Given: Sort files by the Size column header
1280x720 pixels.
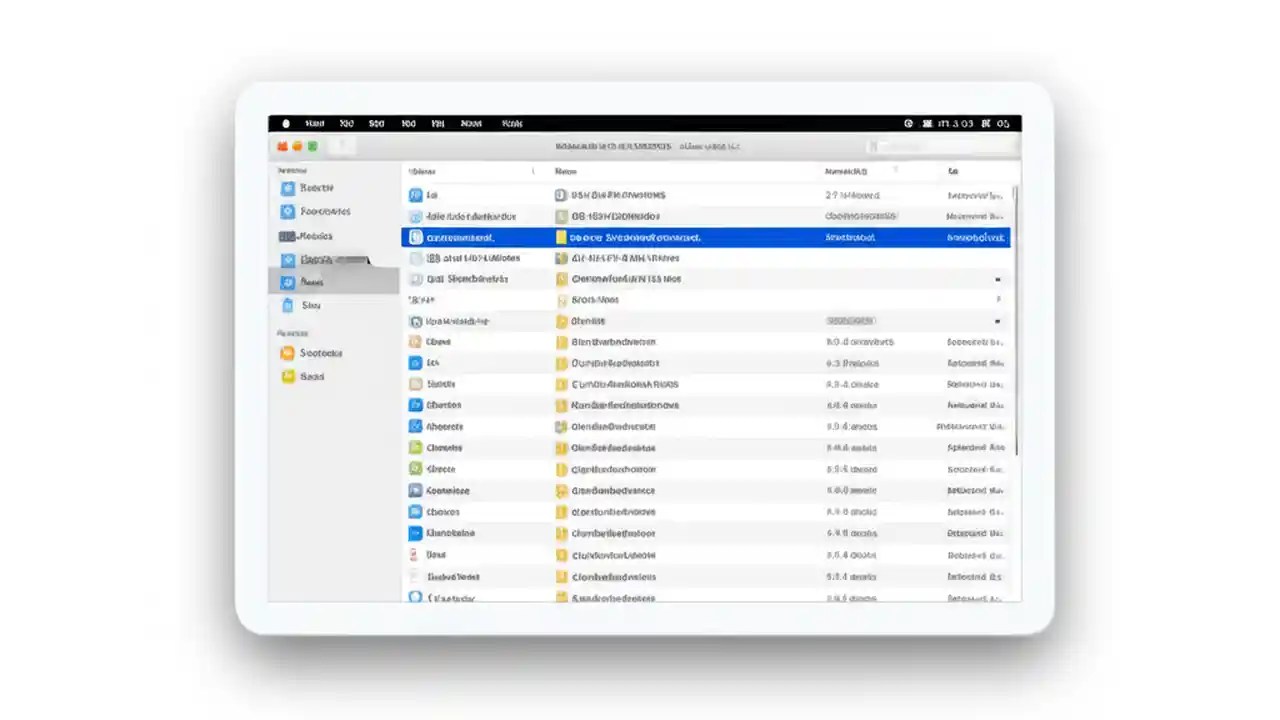Looking at the screenshot, I should click(x=952, y=171).
